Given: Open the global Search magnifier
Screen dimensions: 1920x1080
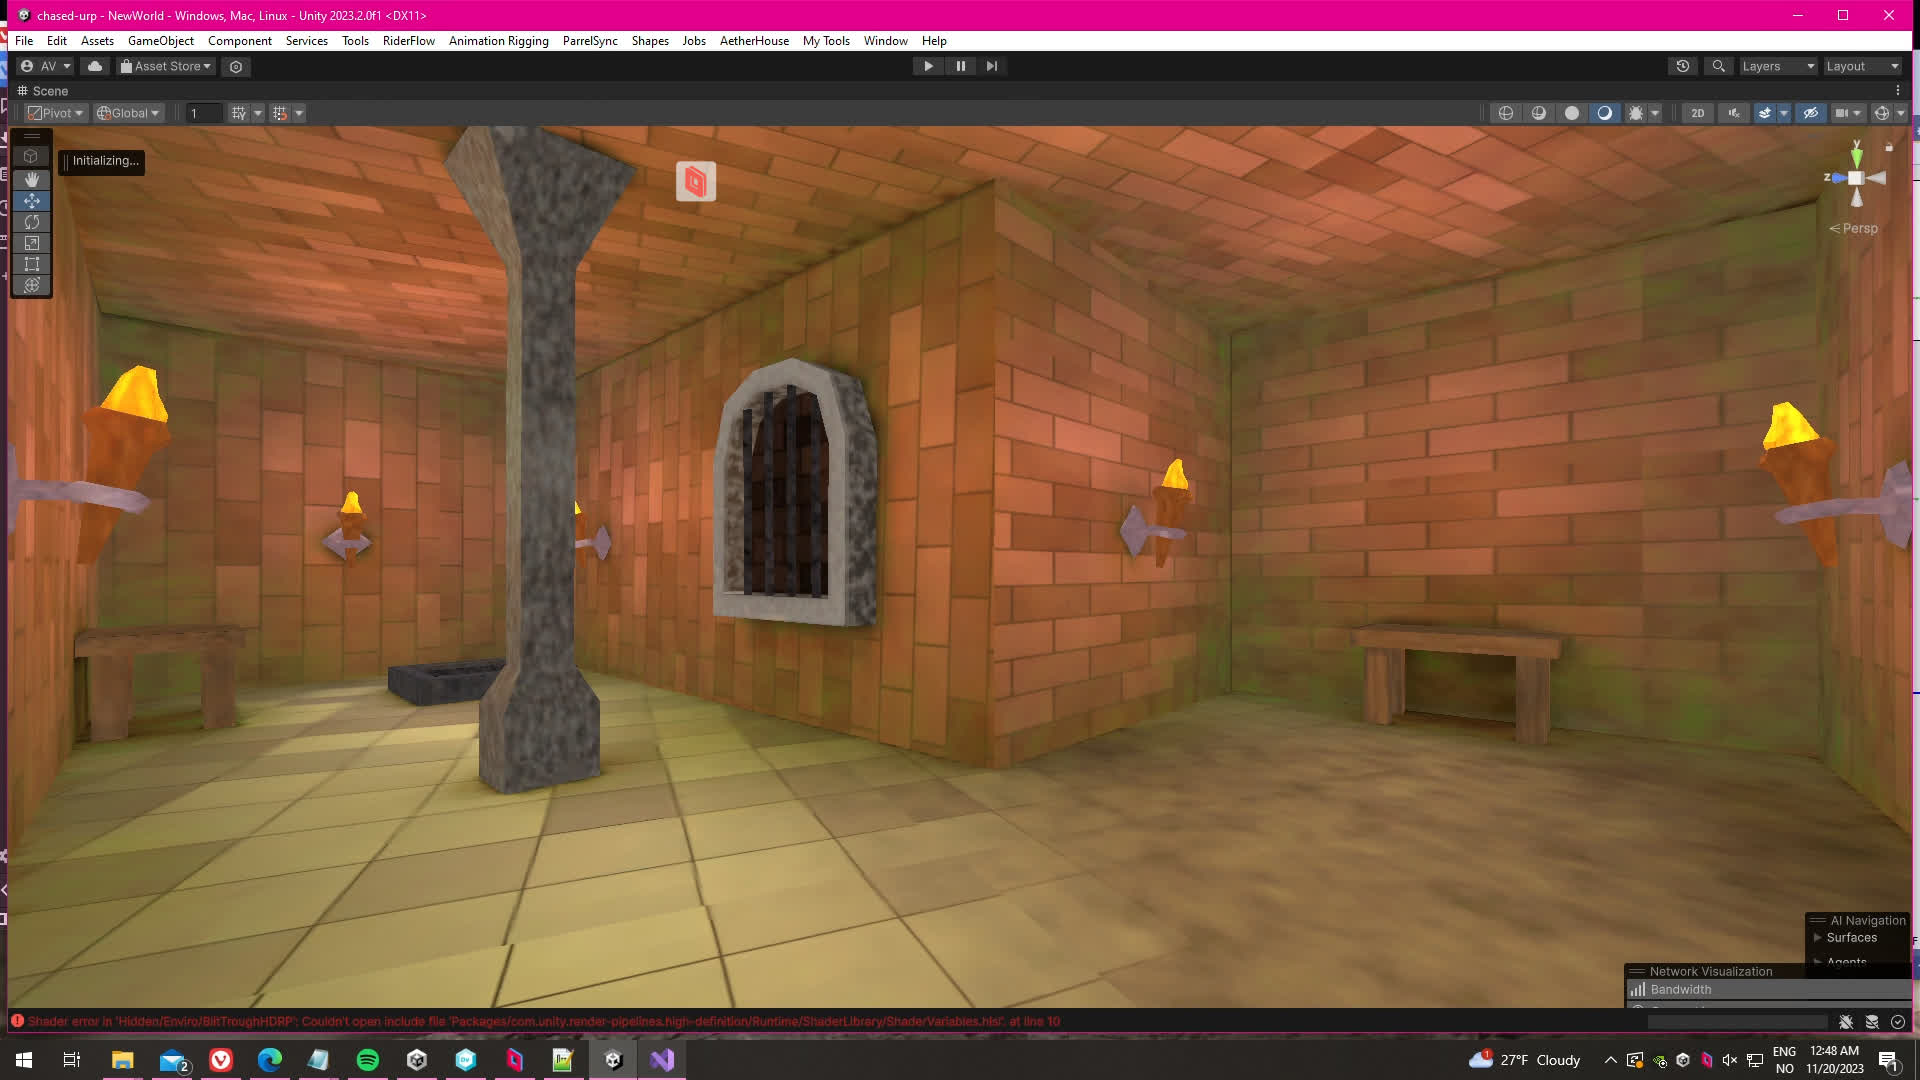Looking at the screenshot, I should pos(1718,66).
